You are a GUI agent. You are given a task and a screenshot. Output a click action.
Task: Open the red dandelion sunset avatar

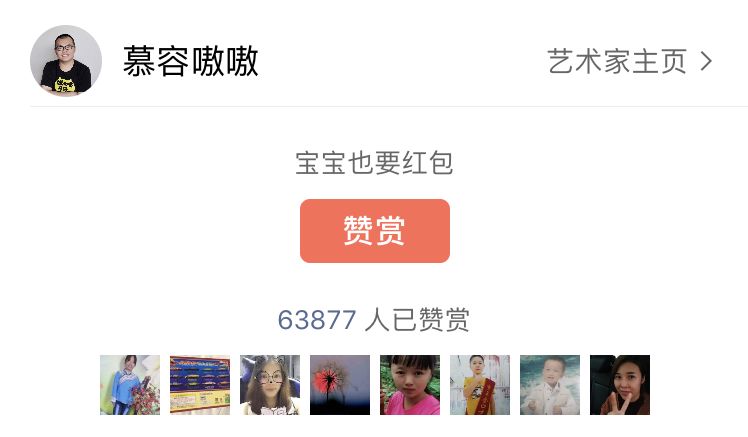(340, 385)
